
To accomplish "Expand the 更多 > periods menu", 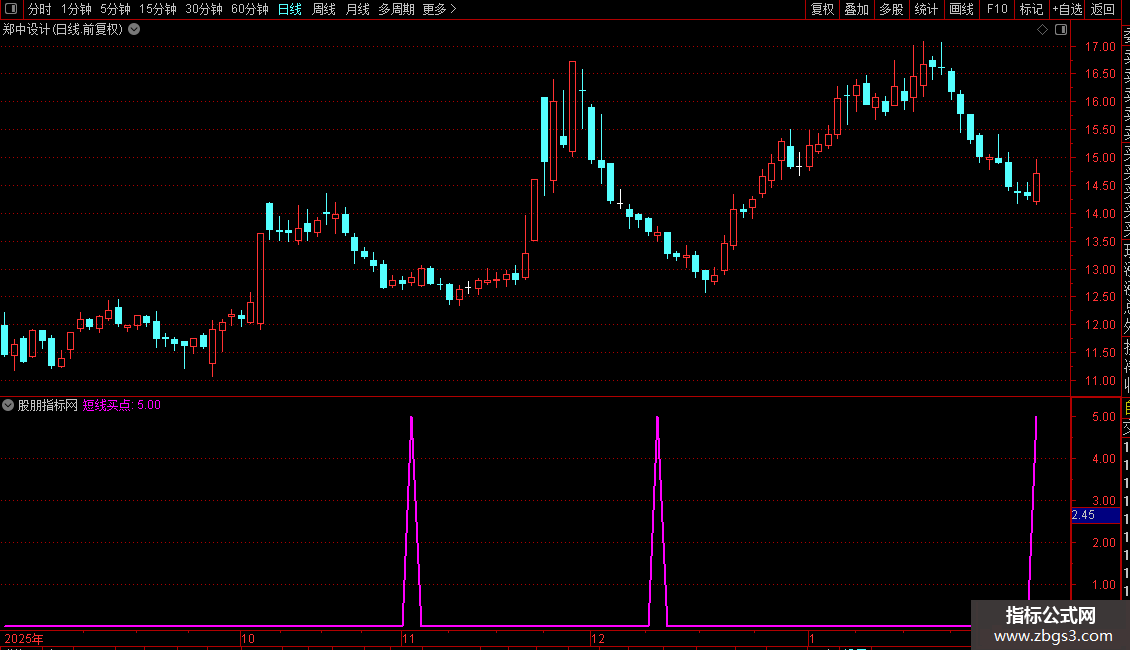I will pos(440,9).
